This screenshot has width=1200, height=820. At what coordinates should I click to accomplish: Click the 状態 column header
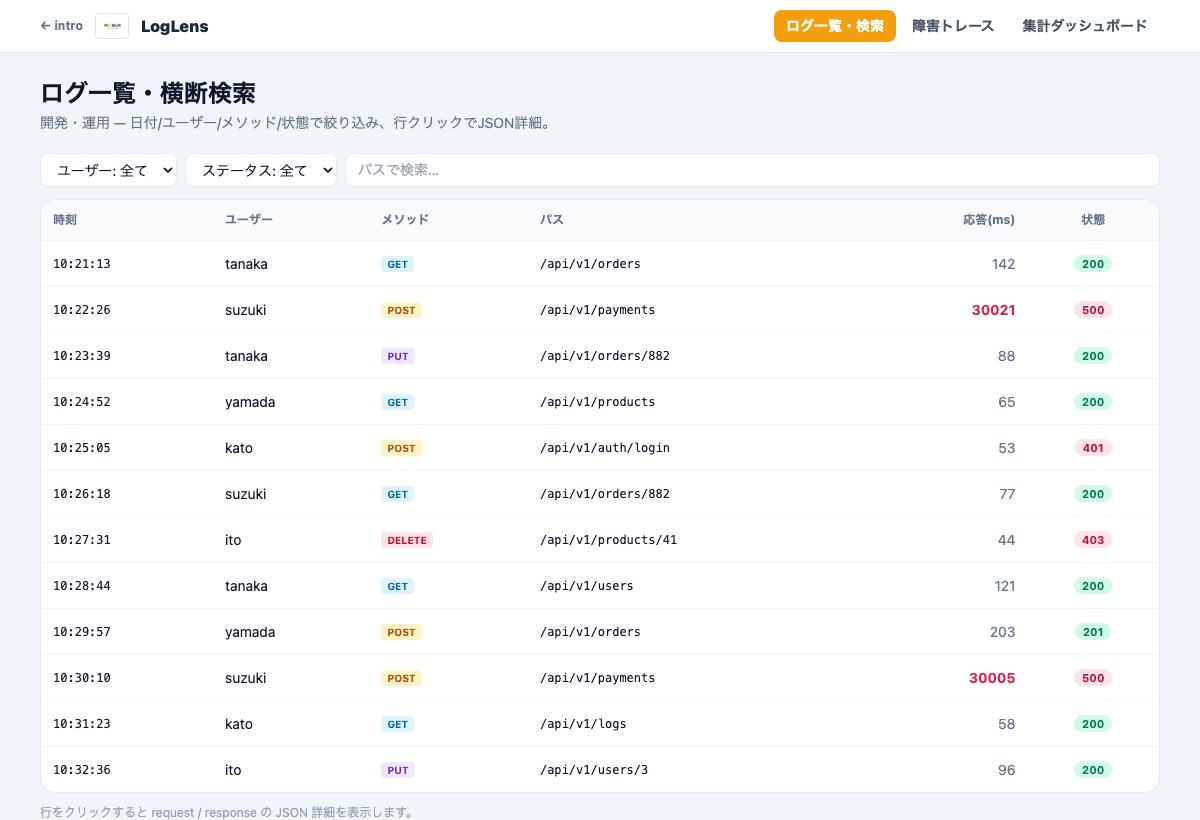coord(1093,220)
